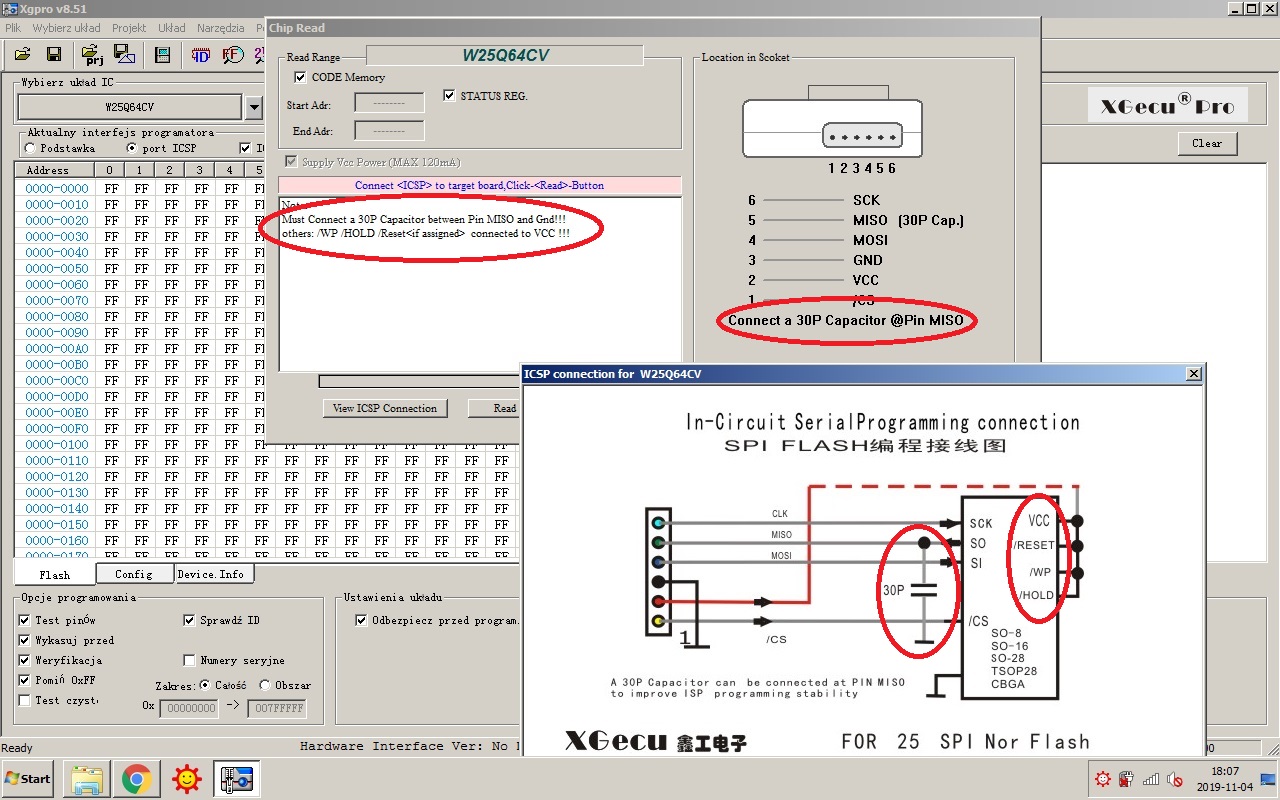Screen dimensions: 1280x800
Task: Click the Chip Read dialog title bar
Action: pos(652,28)
